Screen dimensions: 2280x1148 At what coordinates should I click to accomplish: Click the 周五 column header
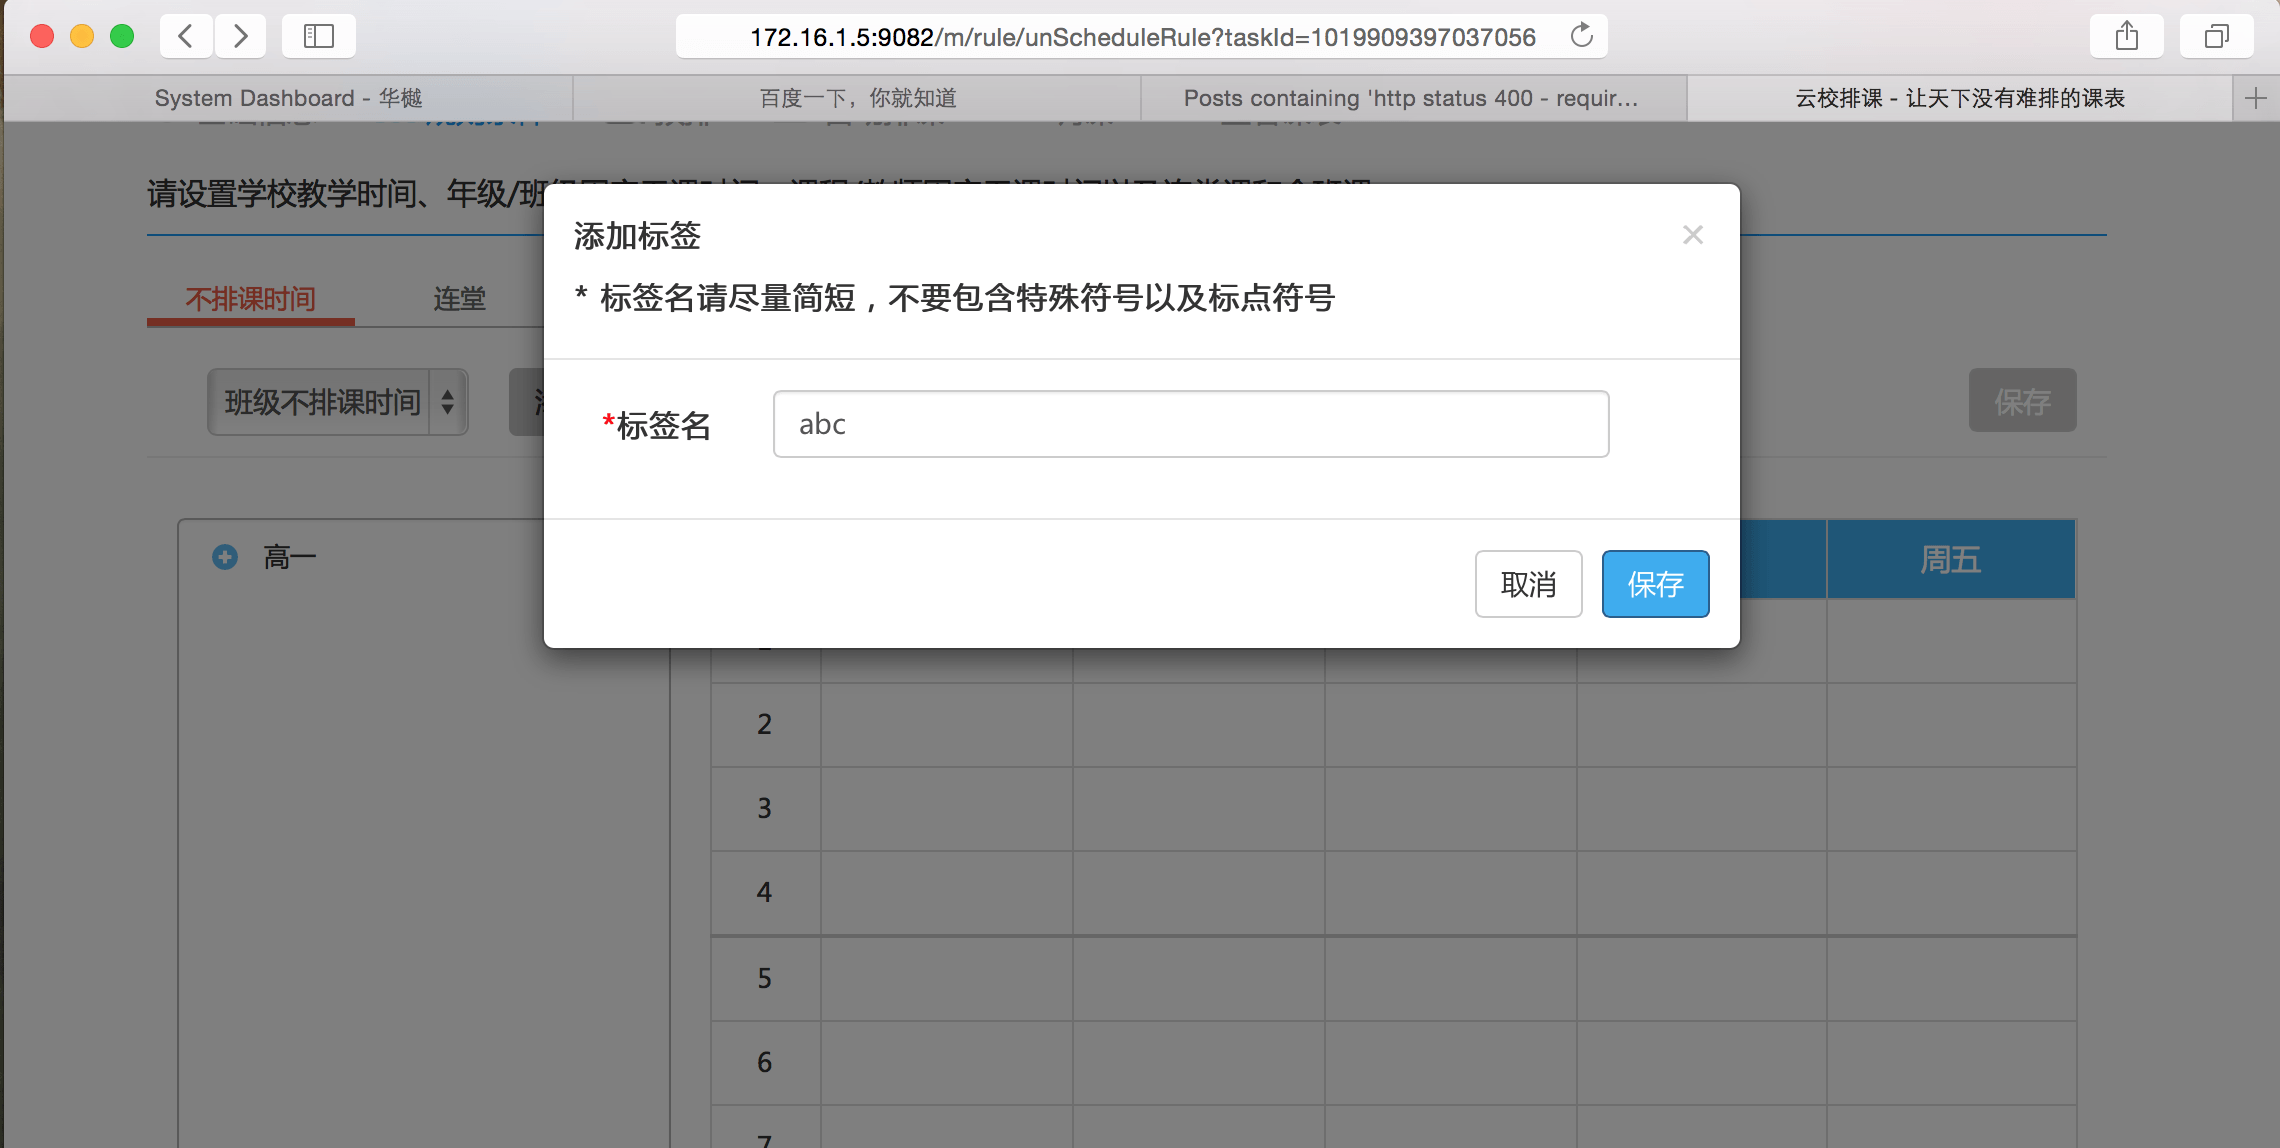(1950, 559)
